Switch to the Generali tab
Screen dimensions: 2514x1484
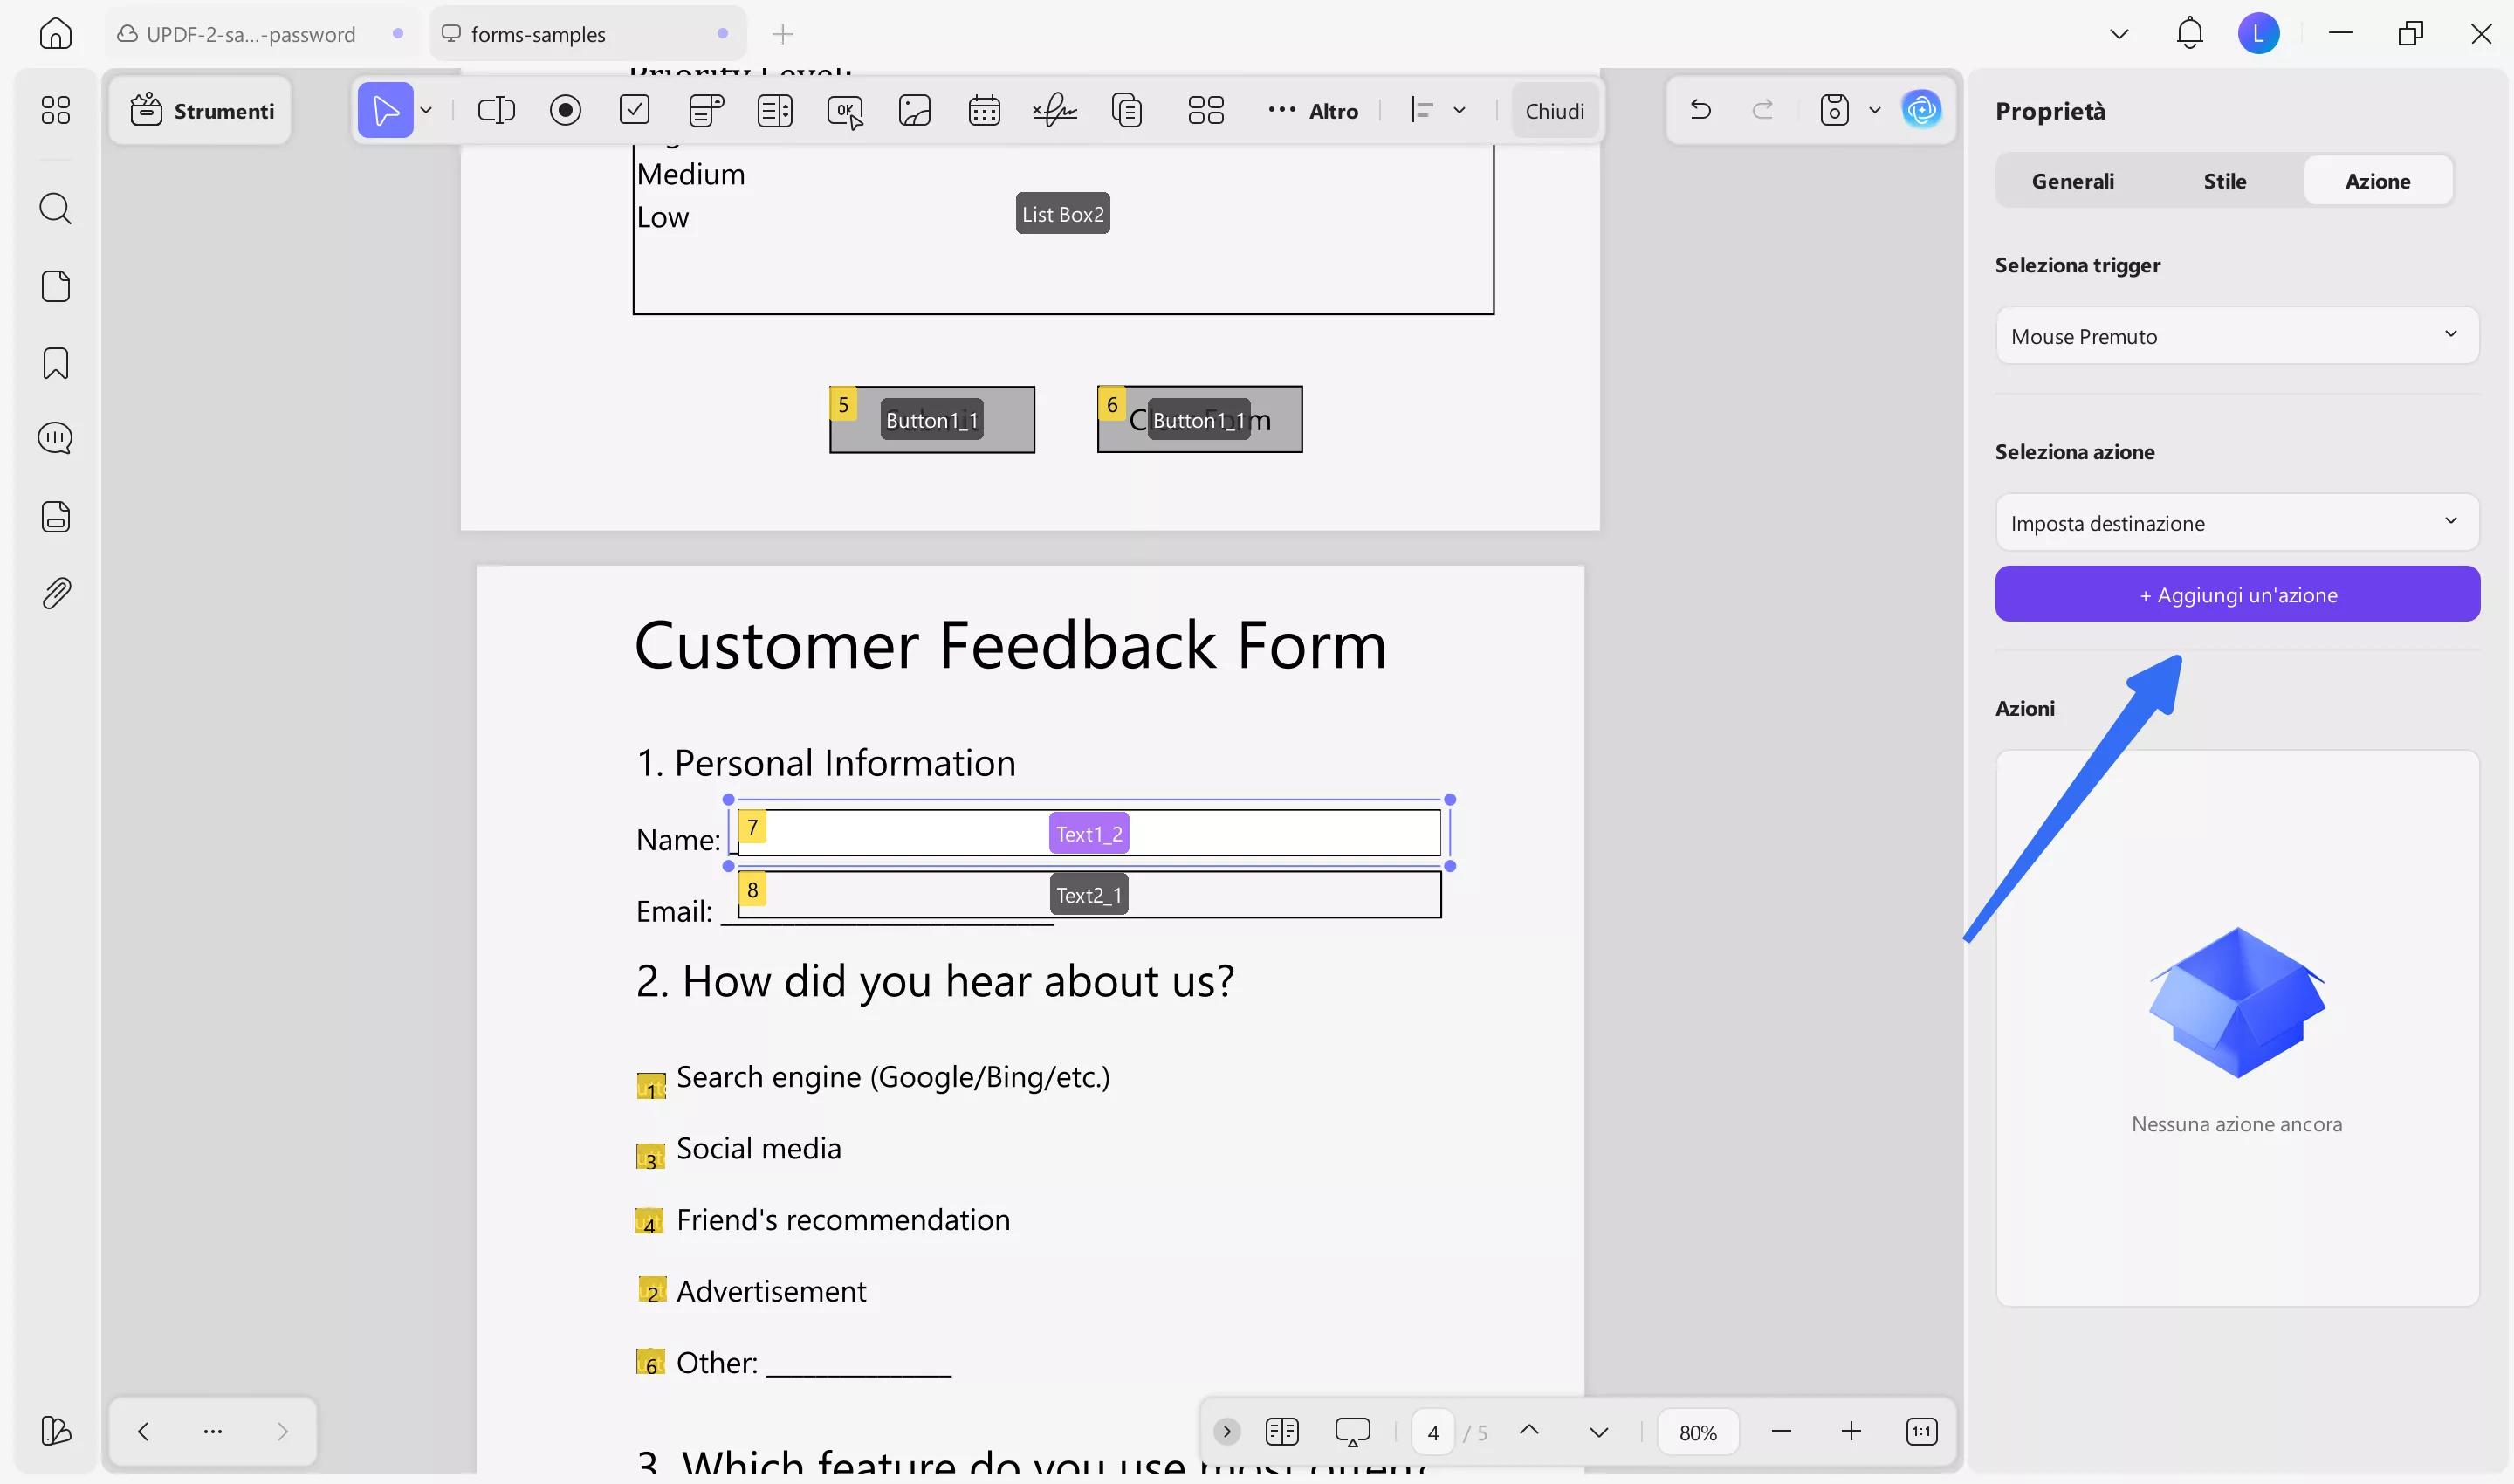click(x=2072, y=180)
